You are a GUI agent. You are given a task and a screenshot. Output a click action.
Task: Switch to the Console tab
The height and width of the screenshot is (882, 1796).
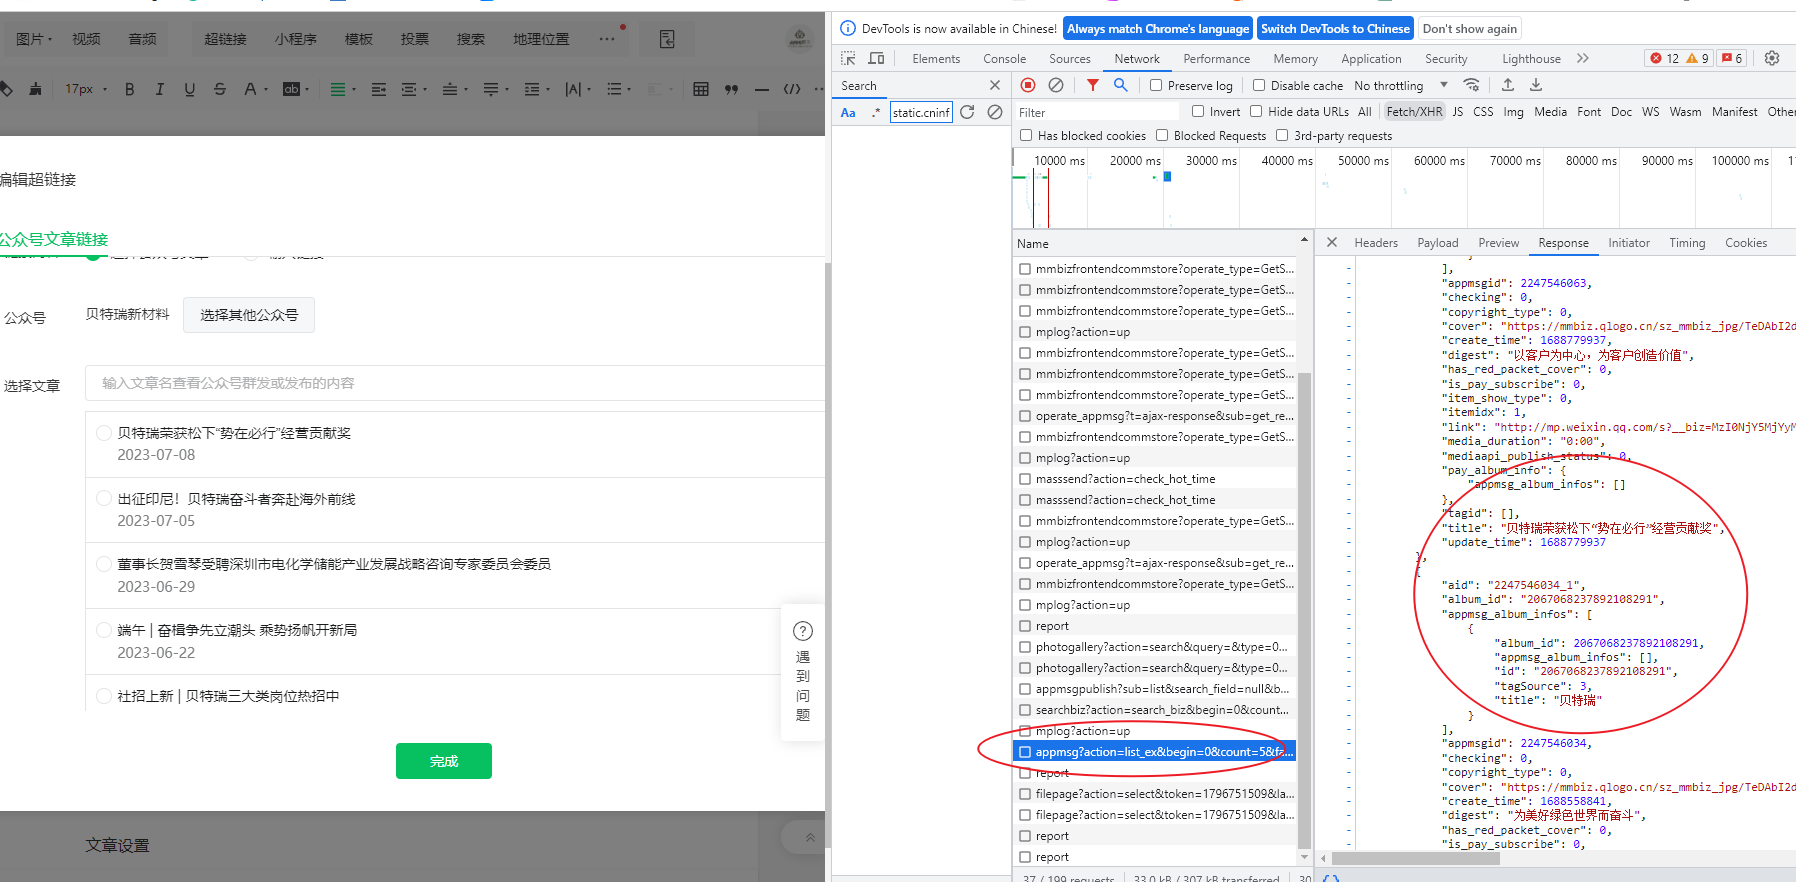click(x=1005, y=59)
